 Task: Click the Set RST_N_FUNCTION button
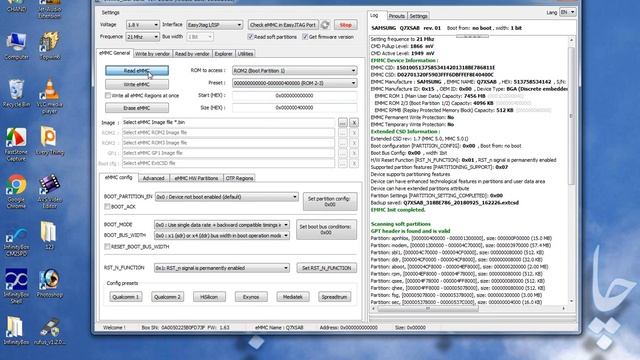pyautogui.click(x=327, y=268)
